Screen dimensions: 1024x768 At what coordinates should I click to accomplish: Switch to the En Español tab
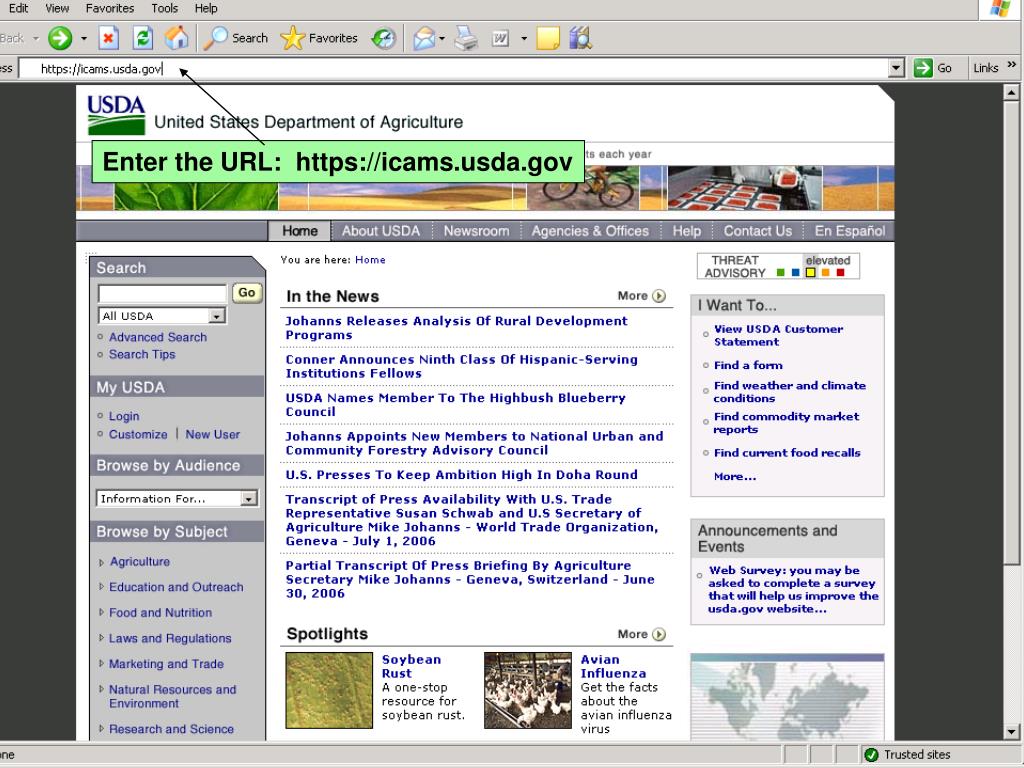[x=850, y=231]
